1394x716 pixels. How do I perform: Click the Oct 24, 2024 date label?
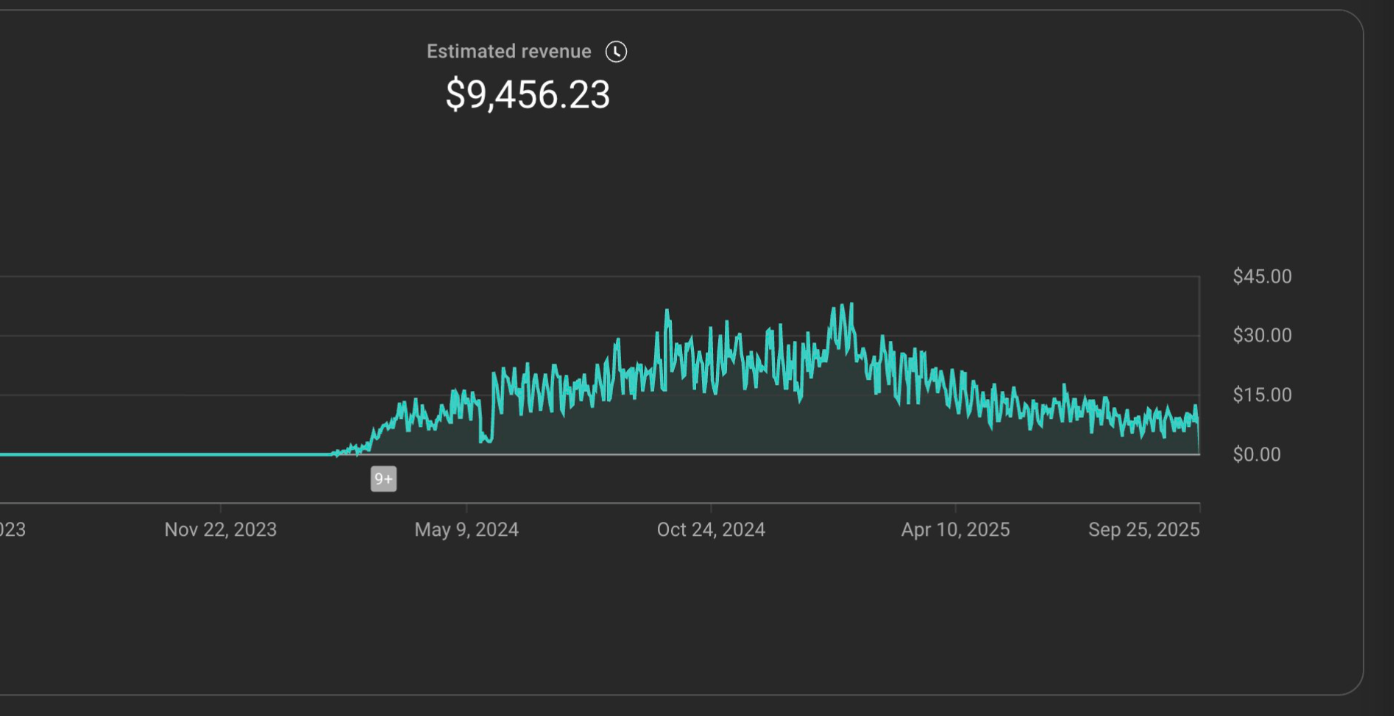tap(711, 529)
